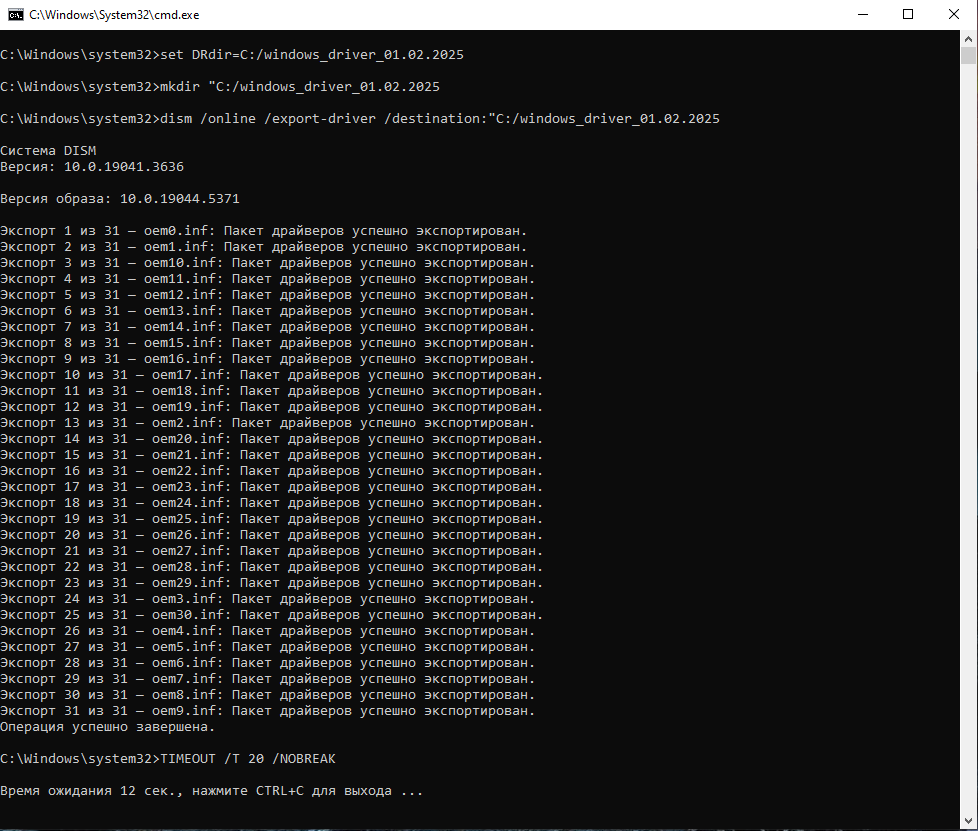Screen dimensions: 978x831
Task: Click the line "Версия: 10.0.19041.3636"
Action: coord(92,167)
